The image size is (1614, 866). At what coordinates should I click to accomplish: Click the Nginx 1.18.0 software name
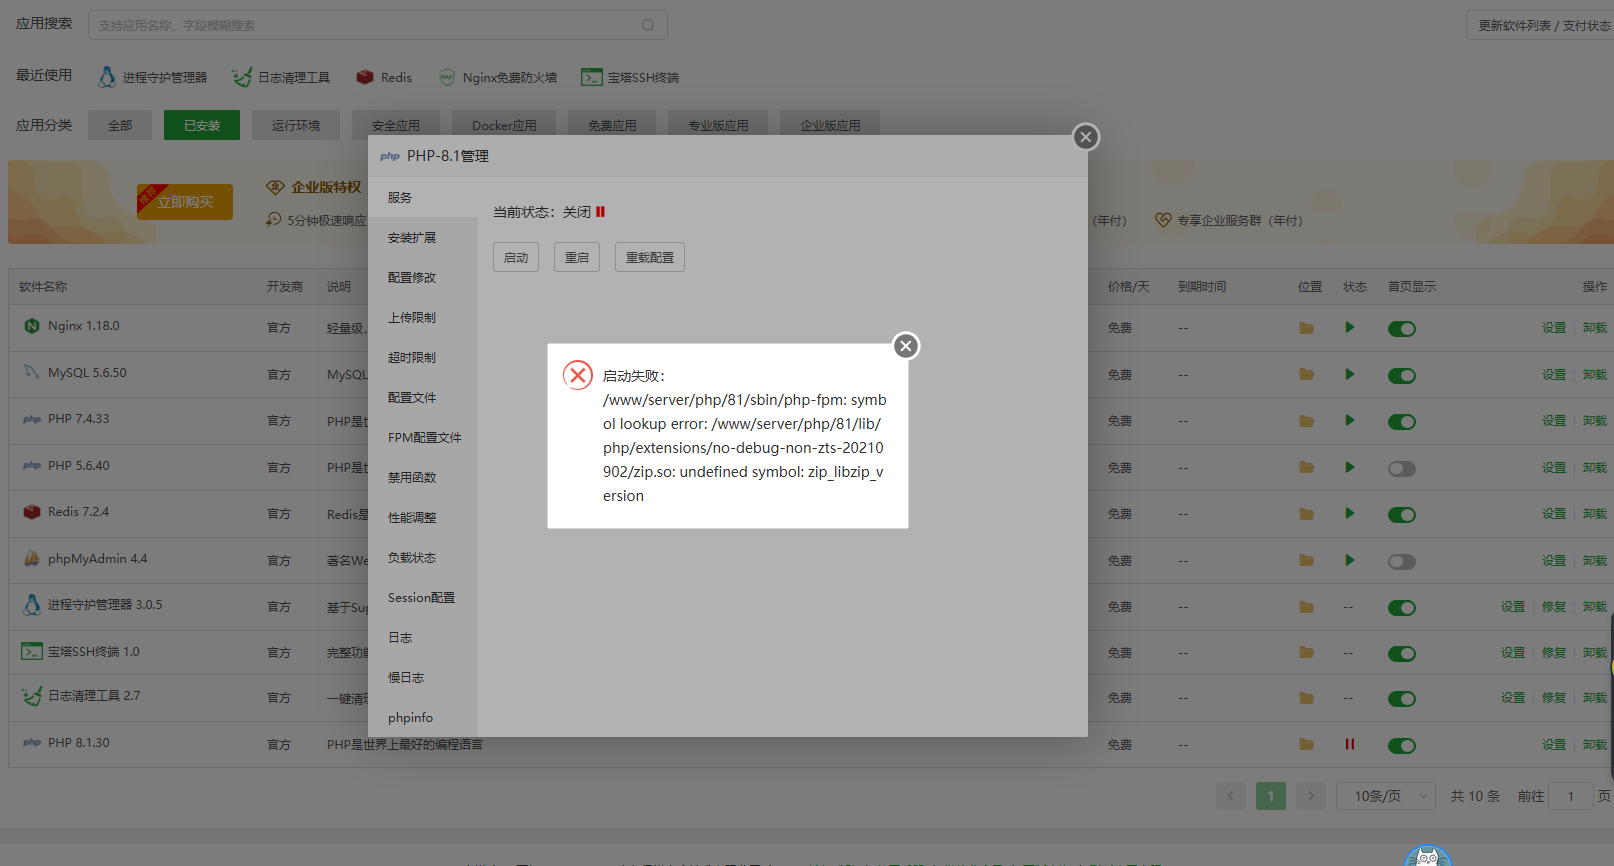pos(84,326)
